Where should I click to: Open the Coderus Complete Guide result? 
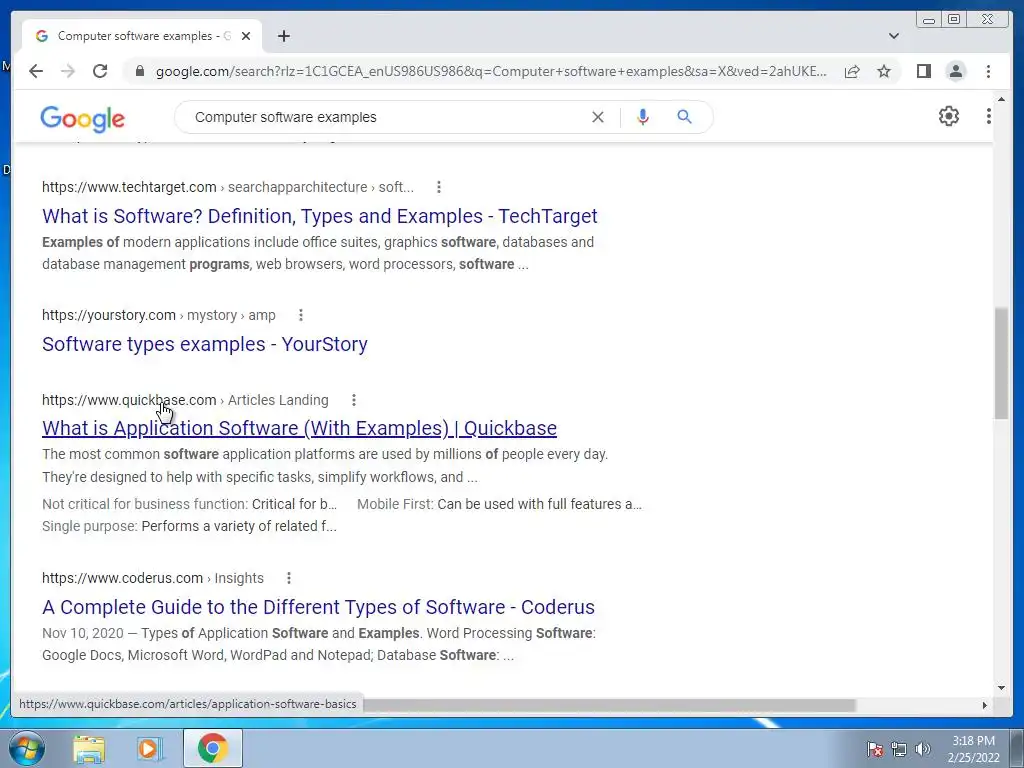pyautogui.click(x=318, y=607)
